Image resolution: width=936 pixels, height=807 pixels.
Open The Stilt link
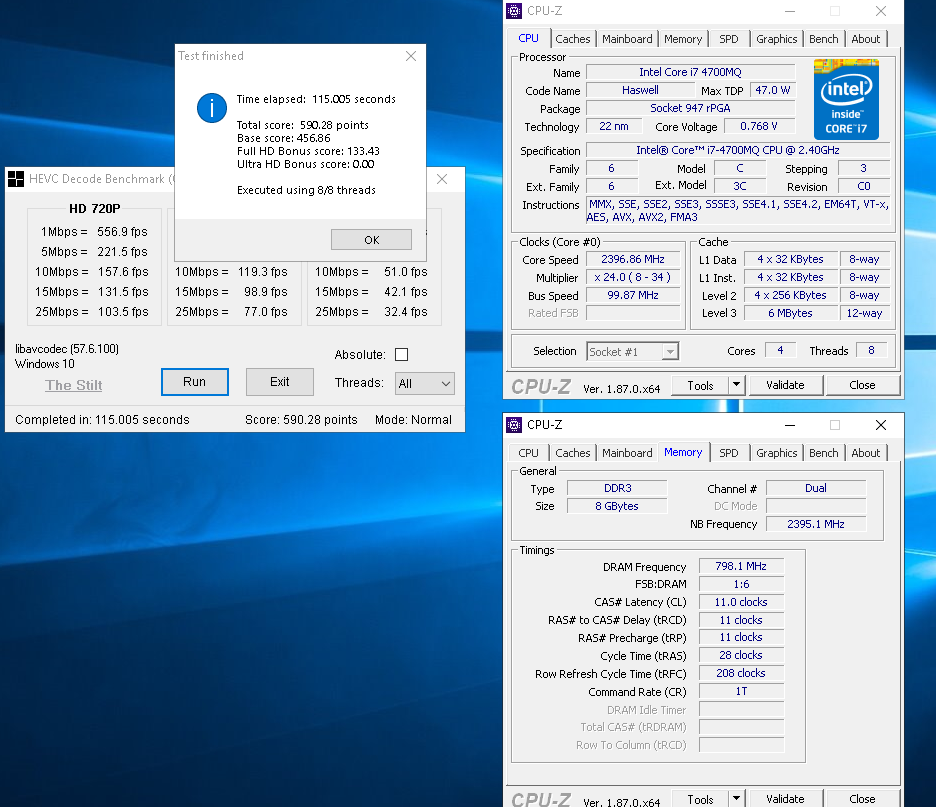pyautogui.click(x=73, y=386)
